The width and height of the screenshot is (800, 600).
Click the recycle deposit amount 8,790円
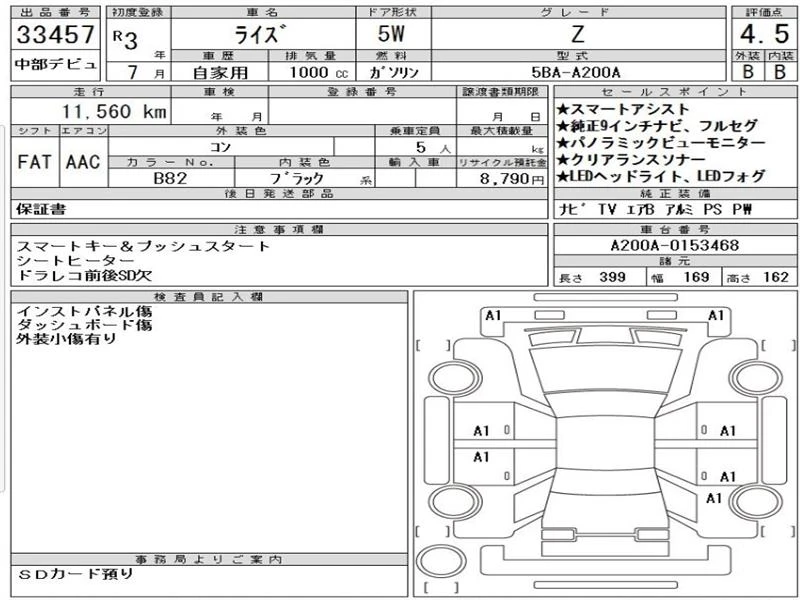(513, 178)
